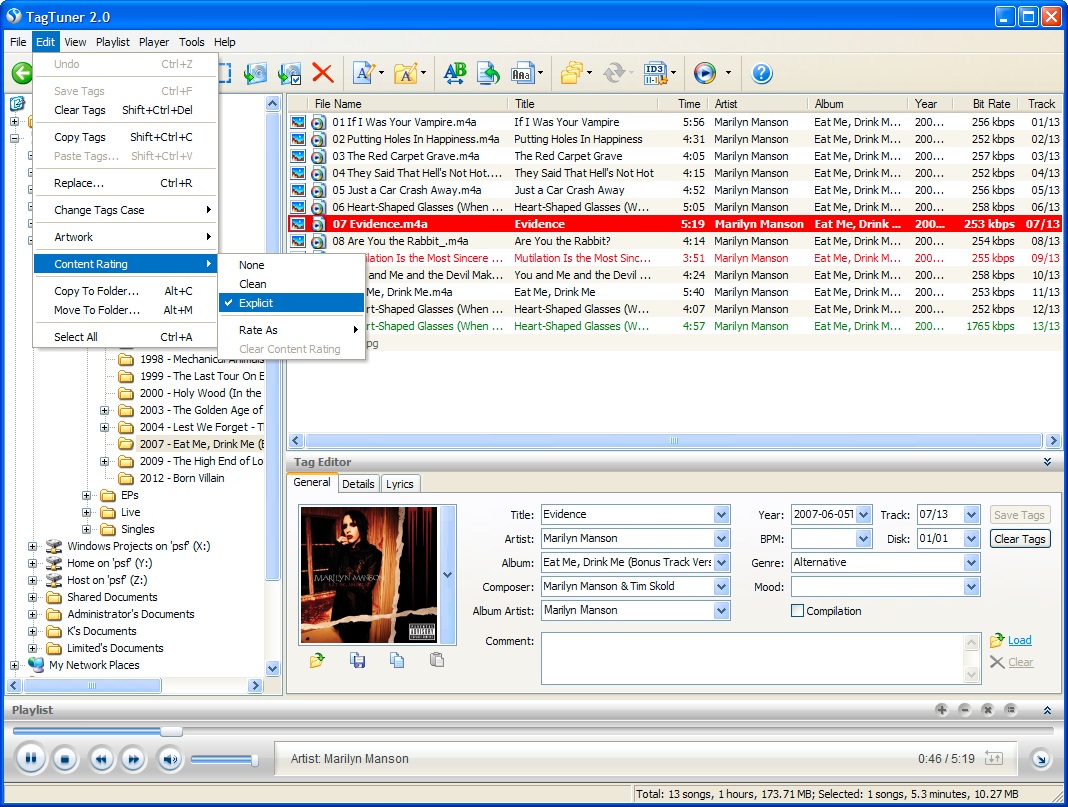Image resolution: width=1068 pixels, height=807 pixels.
Task: Pause the currently playing track
Action: [31, 759]
